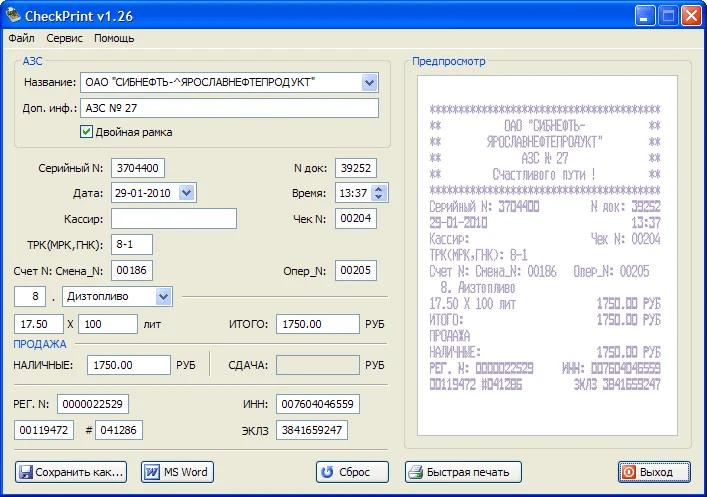Click the Сброс reset arrow icon

click(326, 472)
